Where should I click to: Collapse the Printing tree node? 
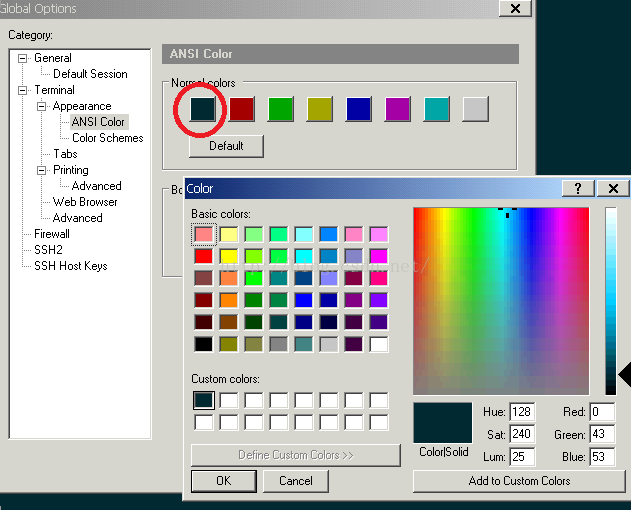pyautogui.click(x=41, y=170)
